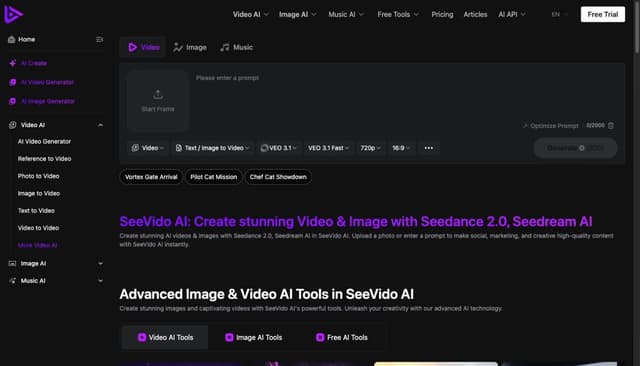This screenshot has width=640, height=366.
Task: Open the Text / Image to Video dropdown
Action: pos(212,148)
